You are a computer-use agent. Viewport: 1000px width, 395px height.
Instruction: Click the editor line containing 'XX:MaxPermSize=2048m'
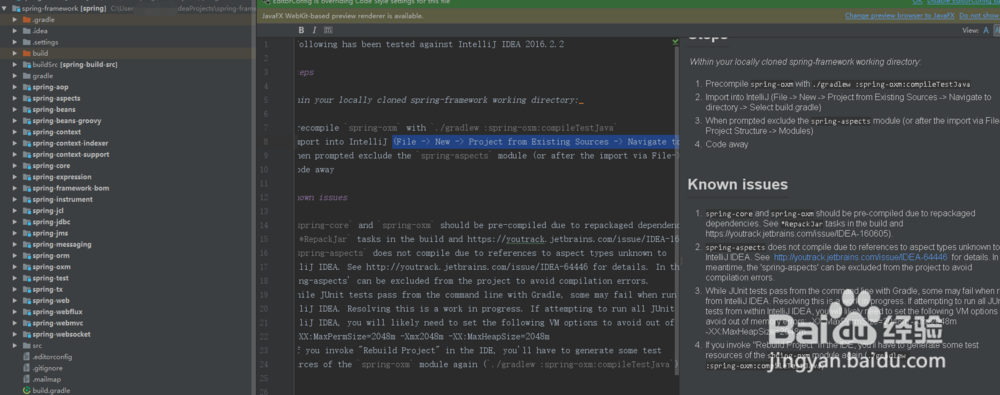tap(423, 336)
